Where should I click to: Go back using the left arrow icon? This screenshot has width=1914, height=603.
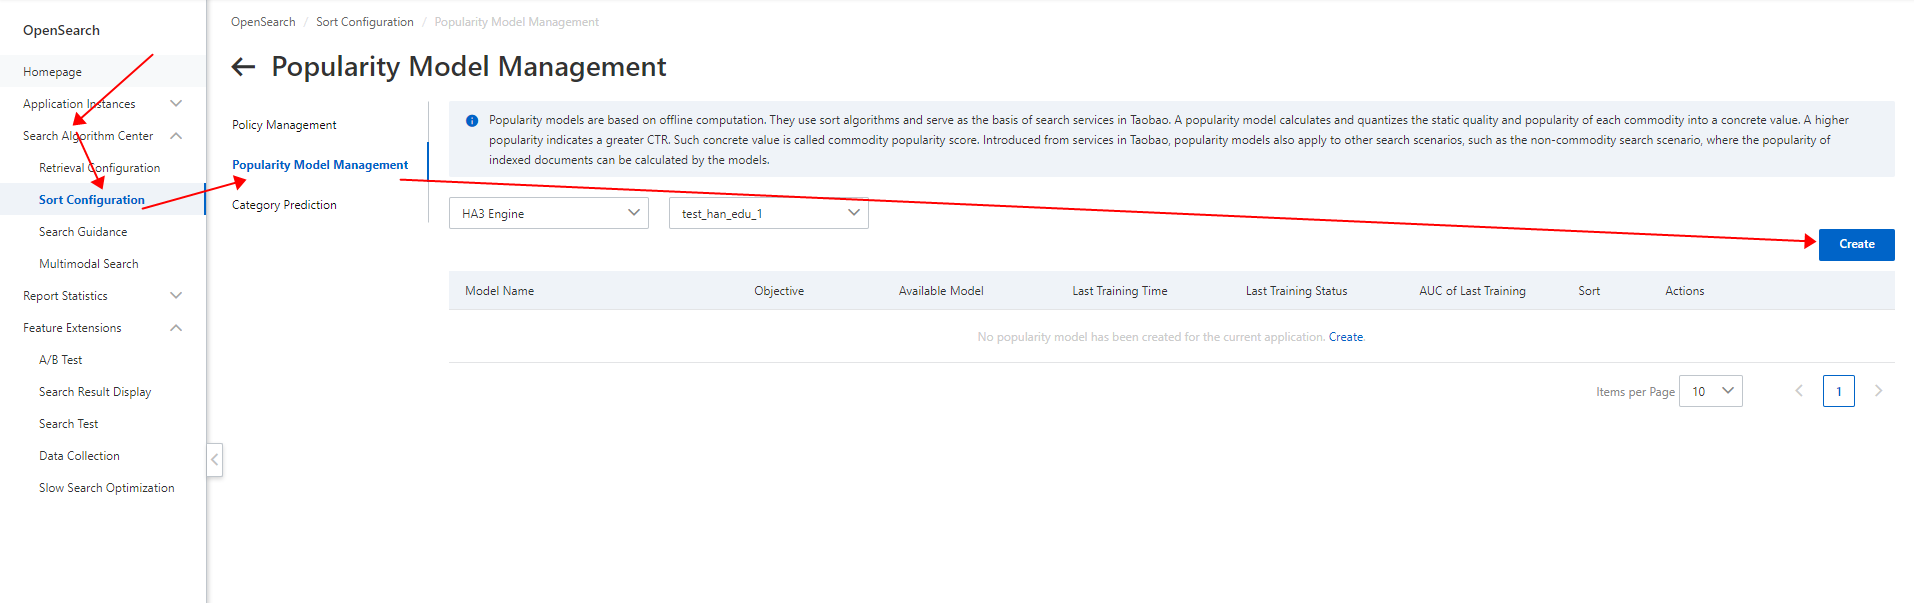243,67
